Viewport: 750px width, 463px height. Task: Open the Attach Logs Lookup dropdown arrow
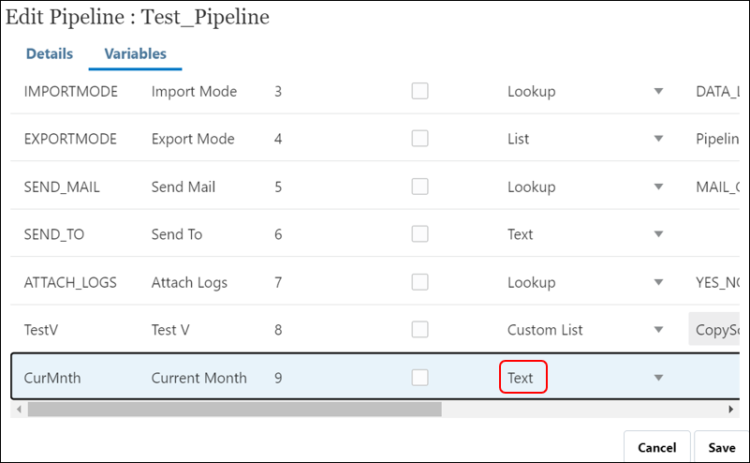point(658,282)
